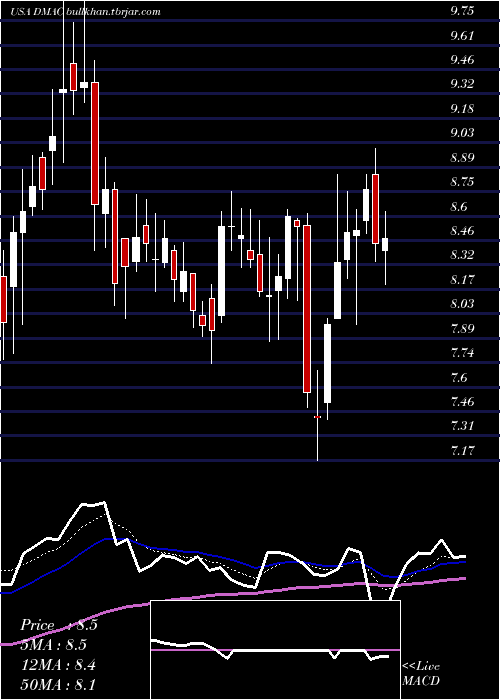500x700 pixels.
Task: Click the 8.32 price axis label
Action: 462,255
